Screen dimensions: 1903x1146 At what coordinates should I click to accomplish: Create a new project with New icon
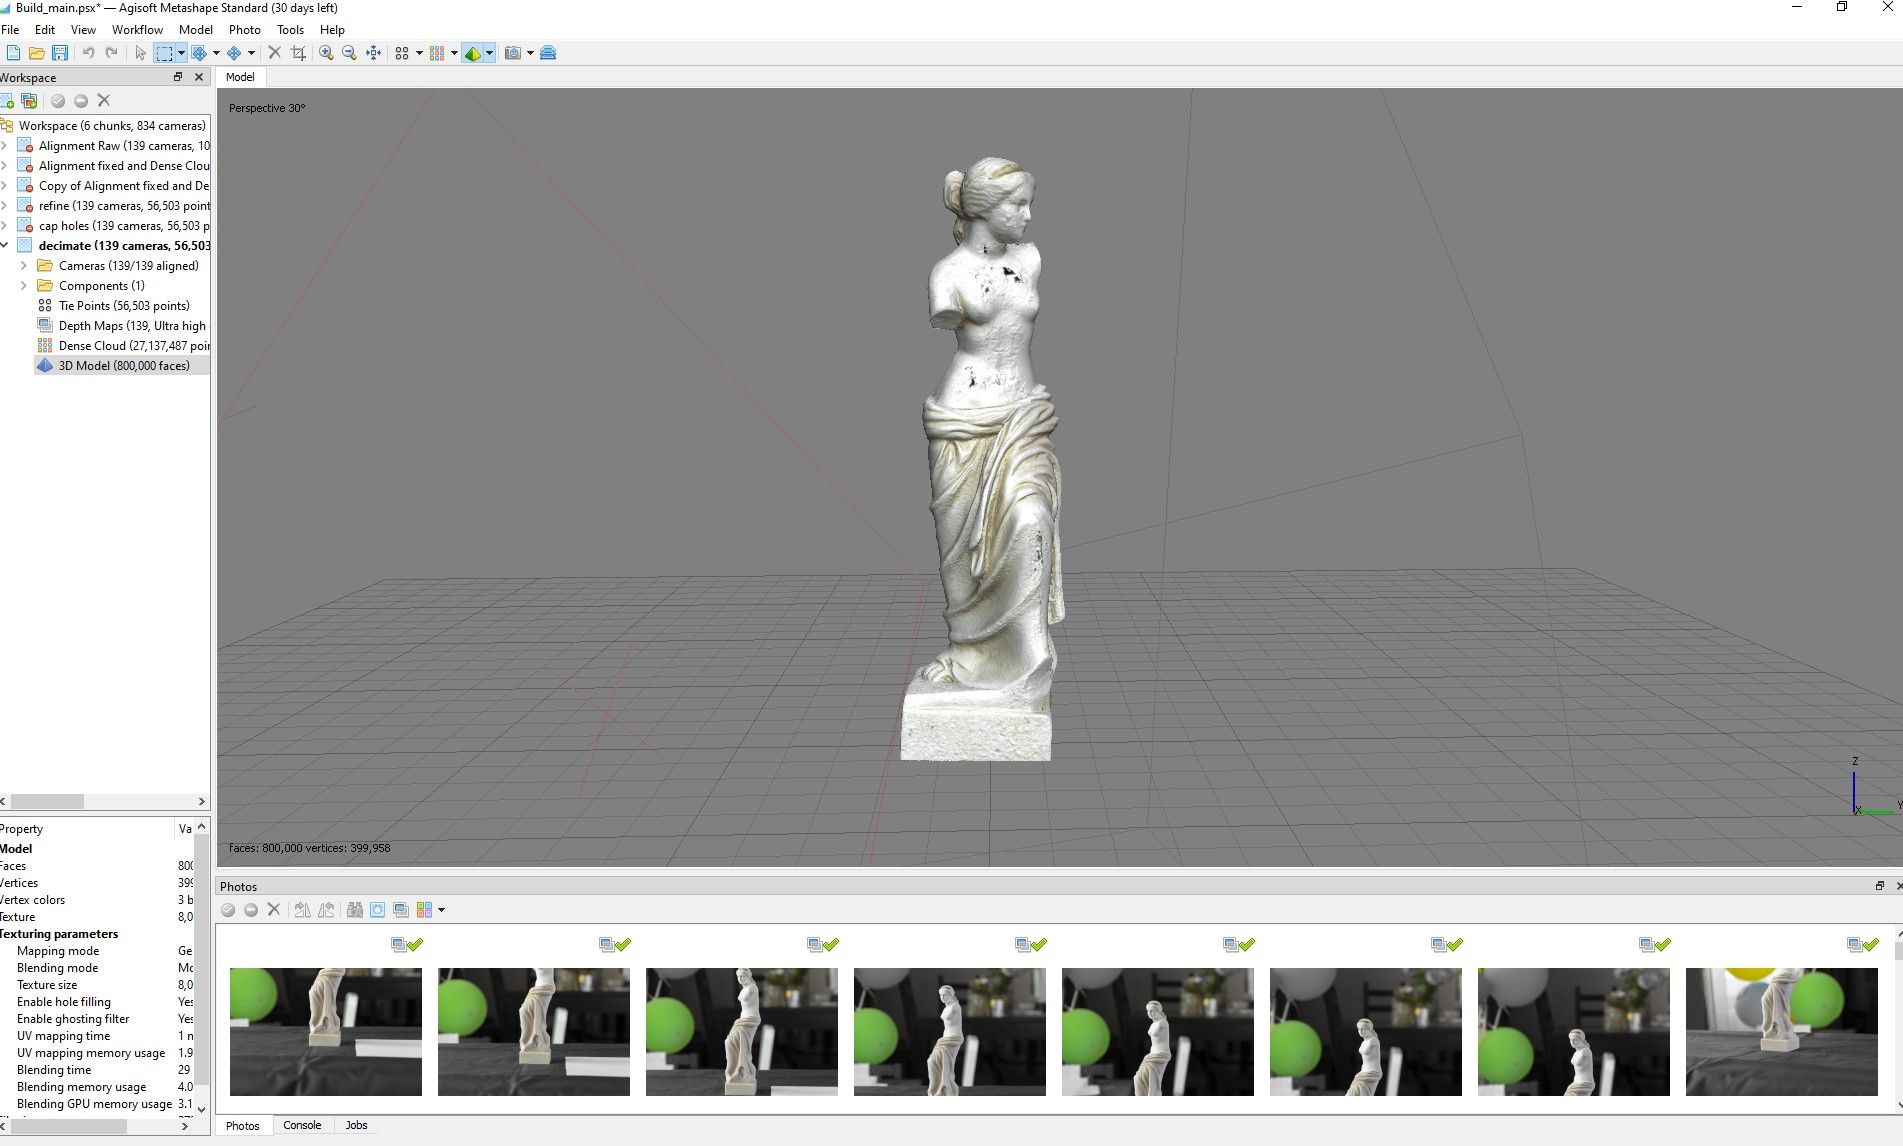coord(13,53)
